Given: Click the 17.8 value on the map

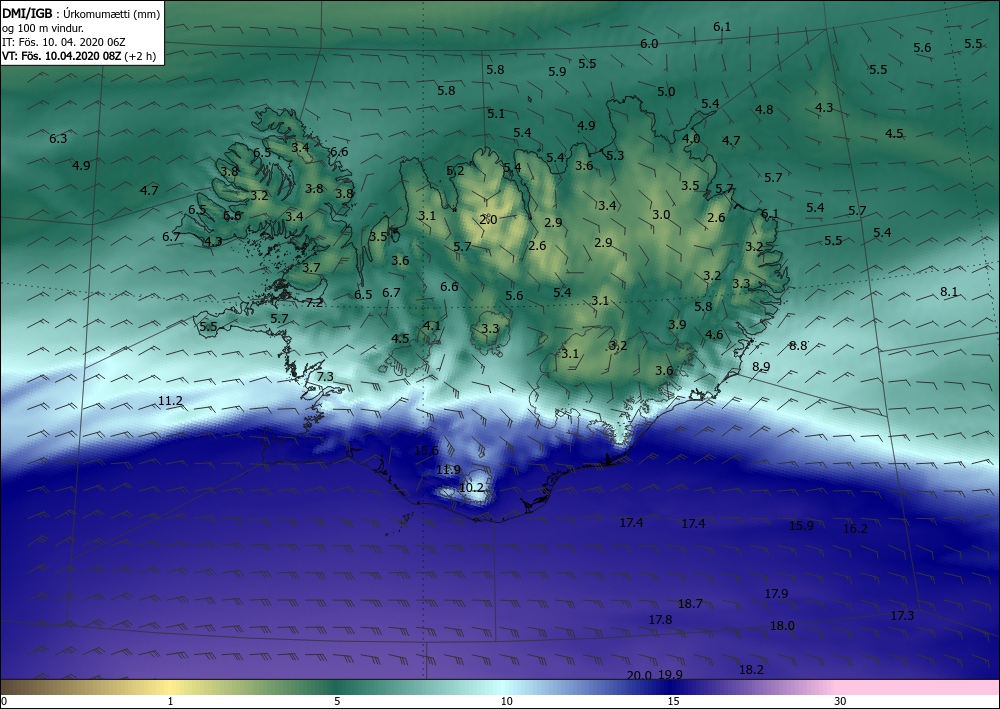Looking at the screenshot, I should click(x=660, y=620).
